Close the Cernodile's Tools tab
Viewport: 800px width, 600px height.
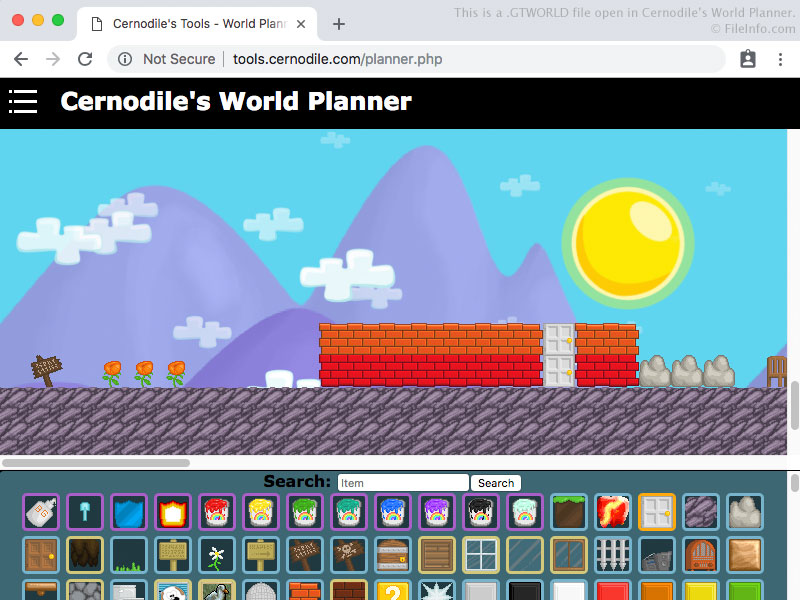(x=301, y=24)
